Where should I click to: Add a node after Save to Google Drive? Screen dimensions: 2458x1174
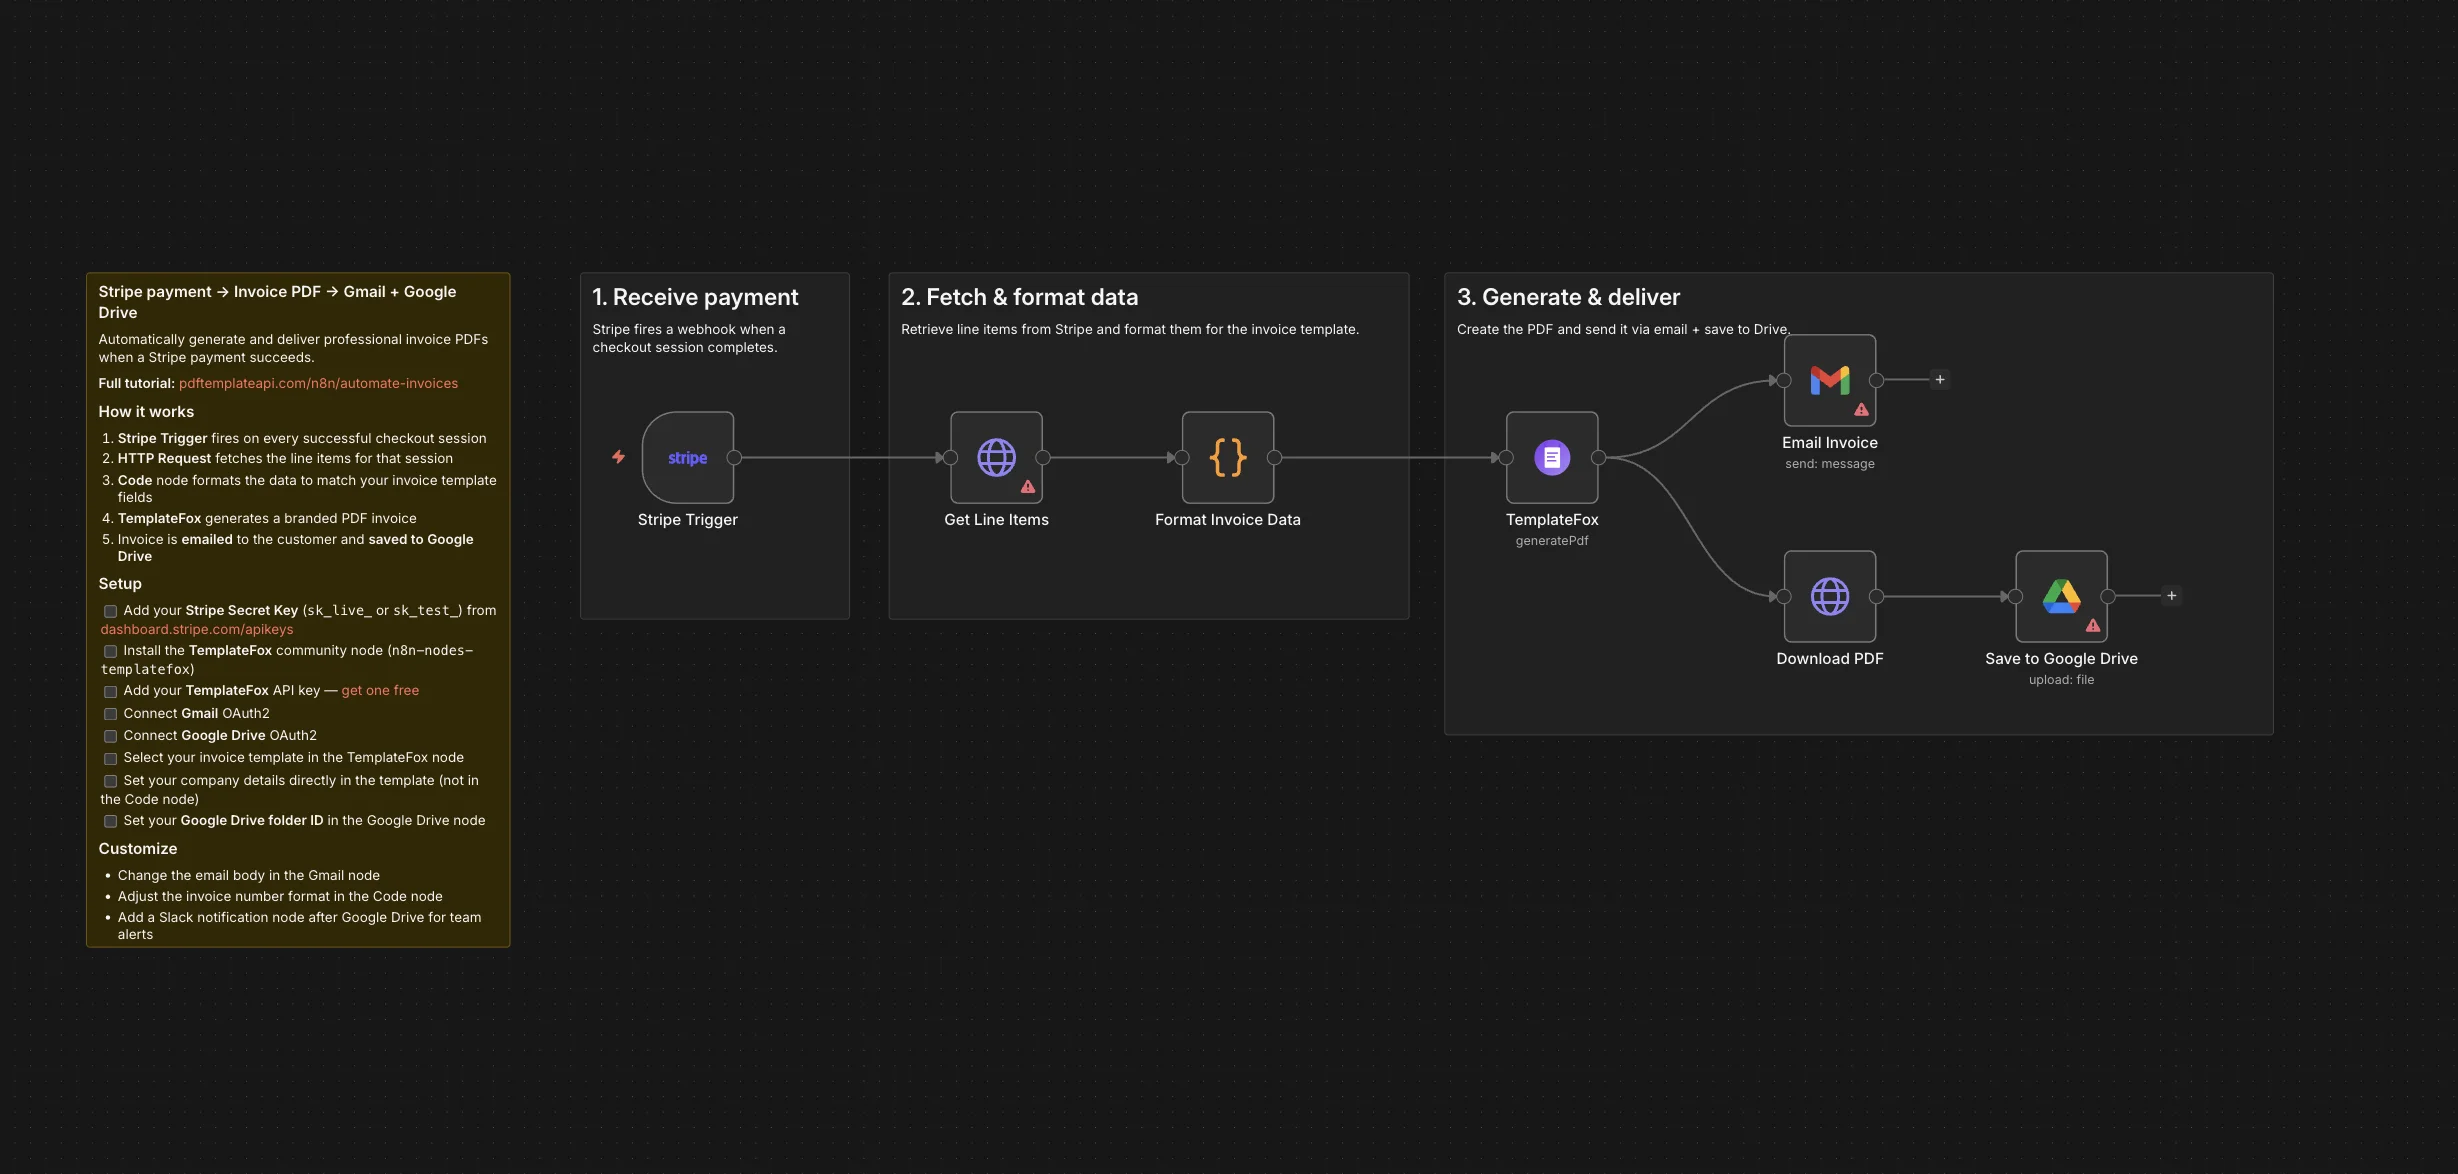point(2171,596)
